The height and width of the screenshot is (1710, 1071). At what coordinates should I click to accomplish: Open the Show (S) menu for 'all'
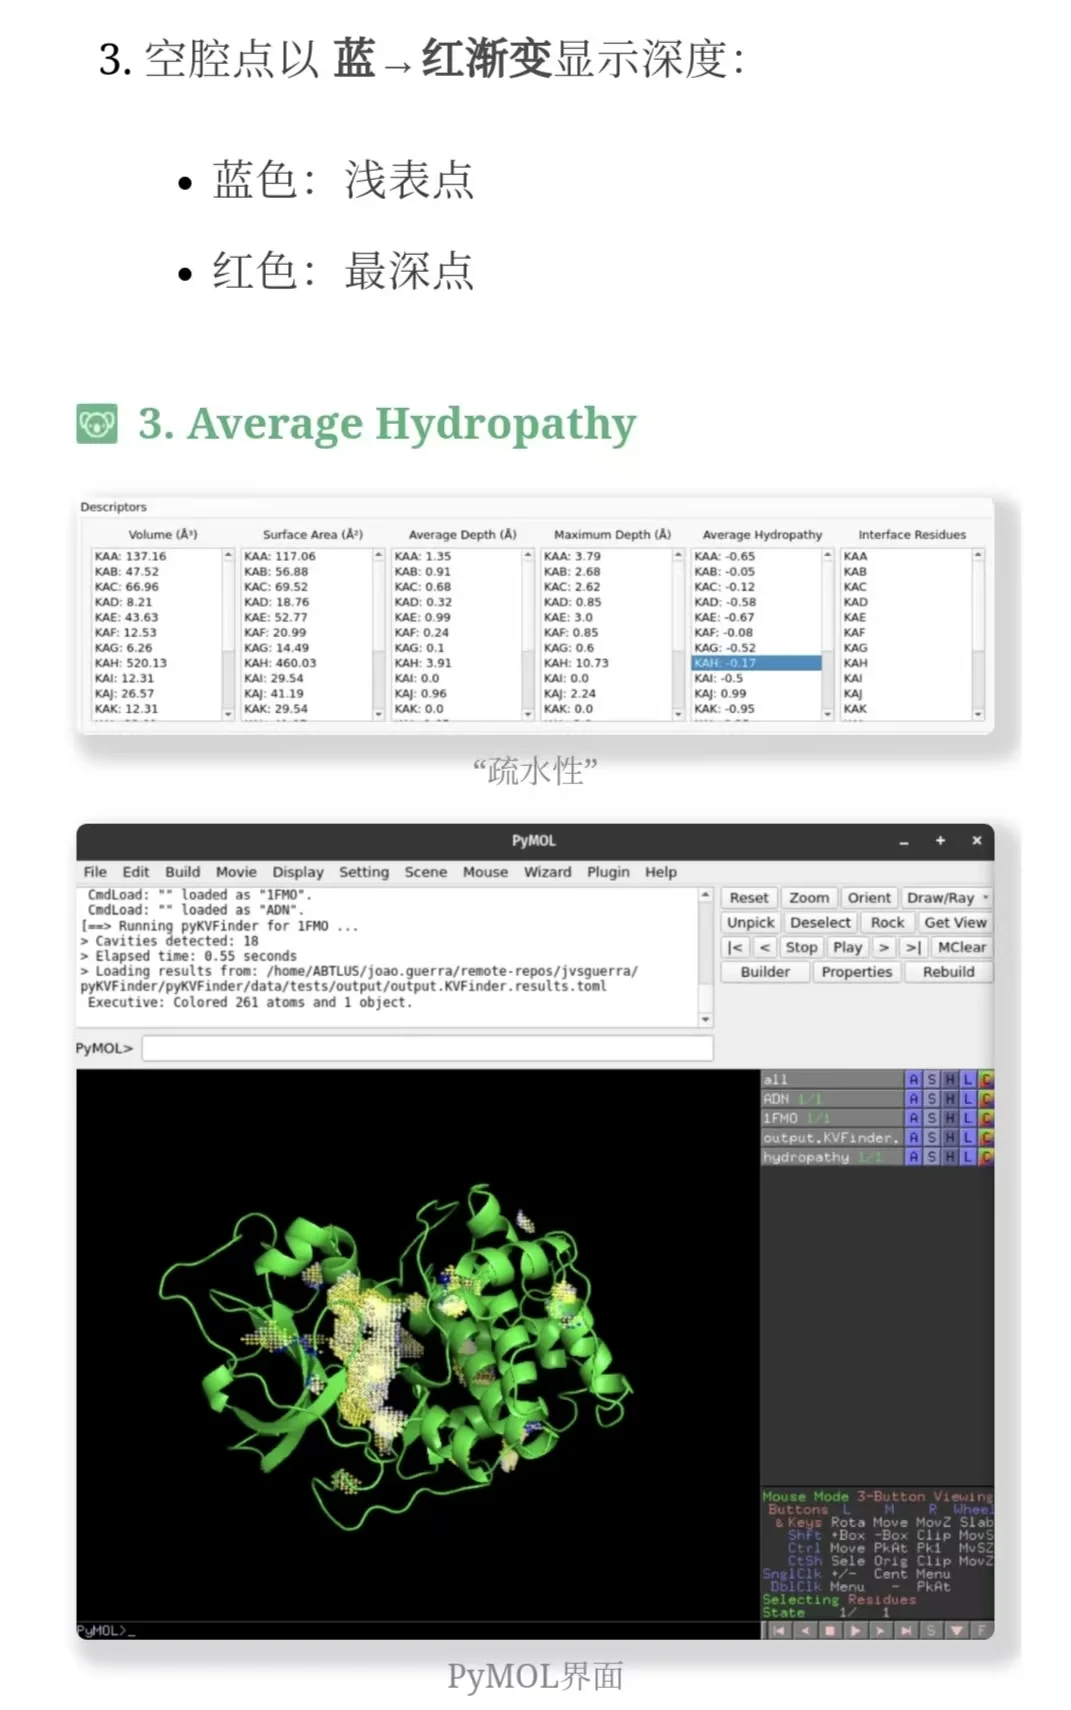[932, 1079]
